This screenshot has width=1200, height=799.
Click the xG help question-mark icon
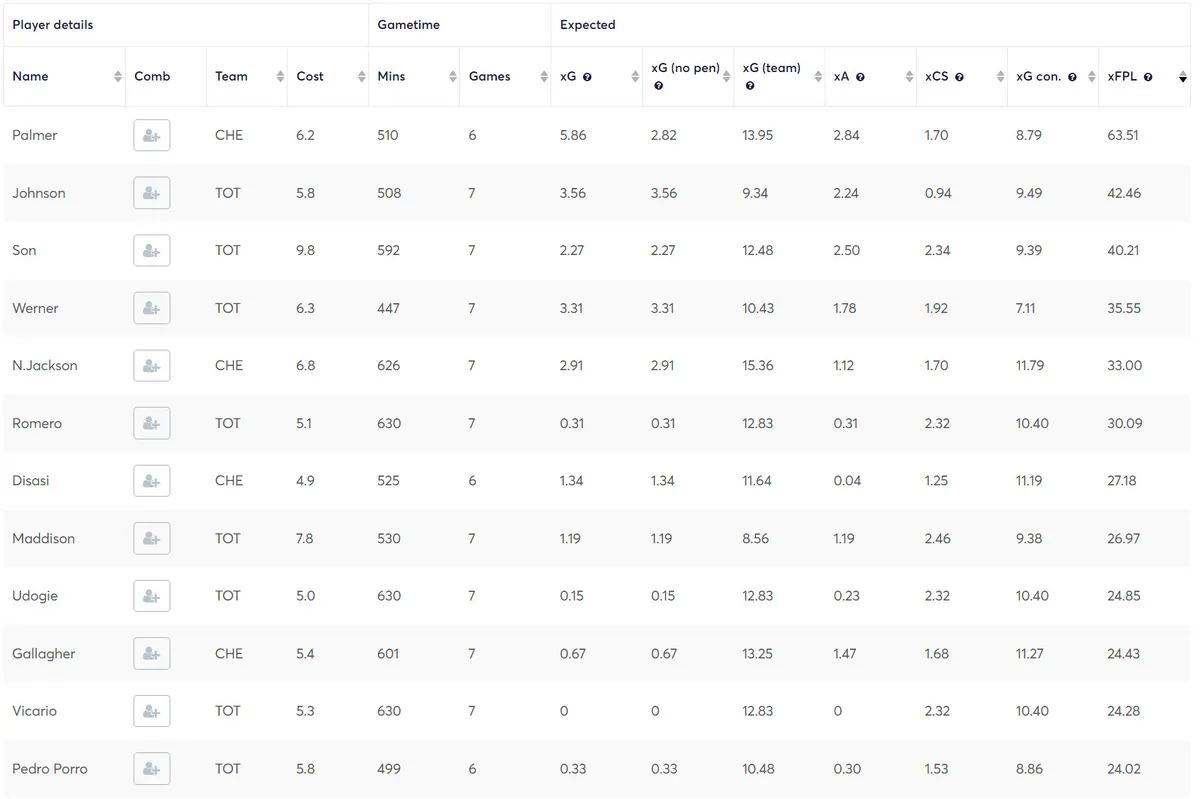587,77
